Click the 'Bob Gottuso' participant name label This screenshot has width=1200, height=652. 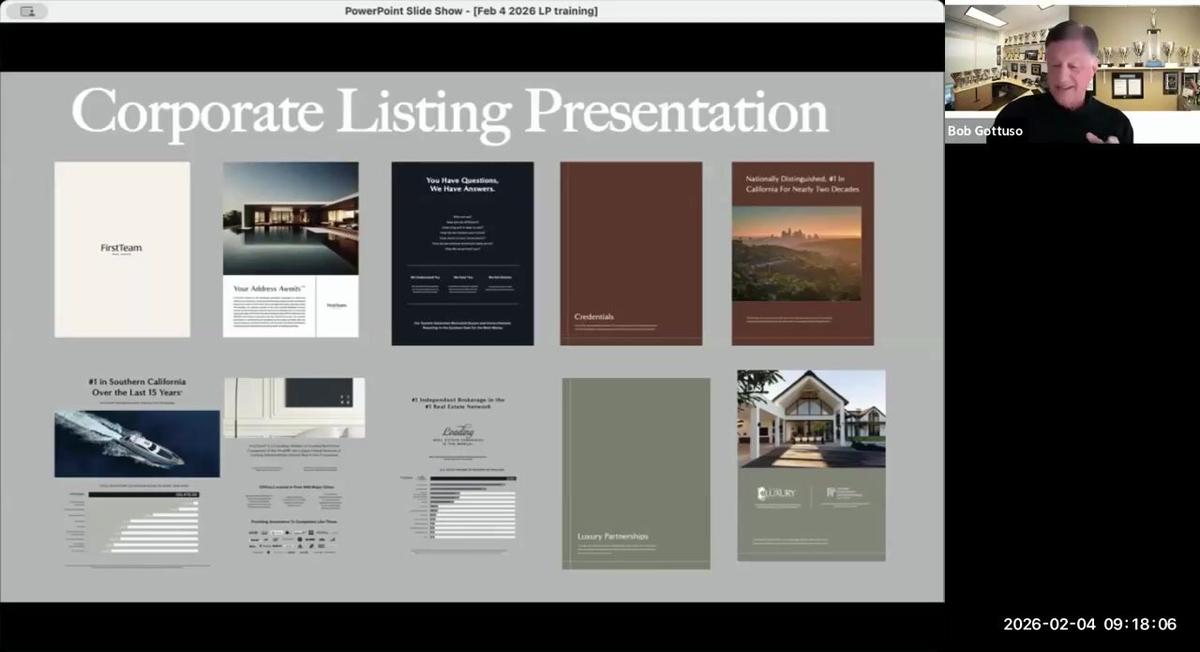pyautogui.click(x=984, y=130)
